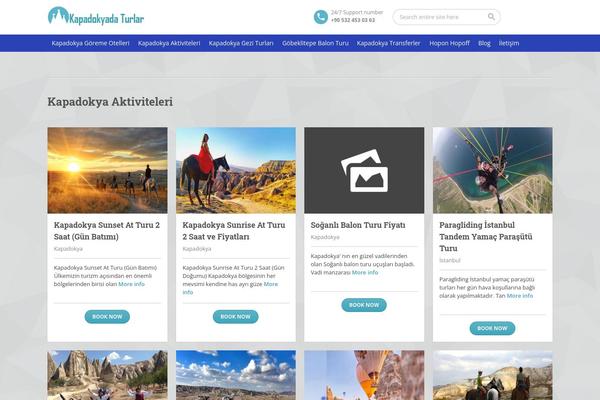The height and width of the screenshot is (400, 600).
Task: Click the search magnifier icon
Action: pos(491,17)
